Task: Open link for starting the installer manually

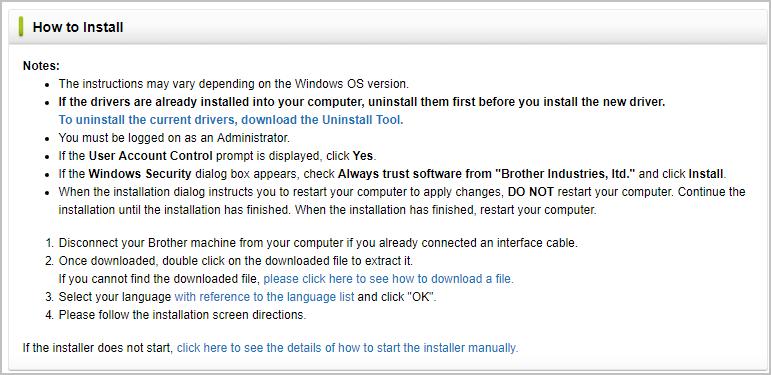Action: (347, 348)
